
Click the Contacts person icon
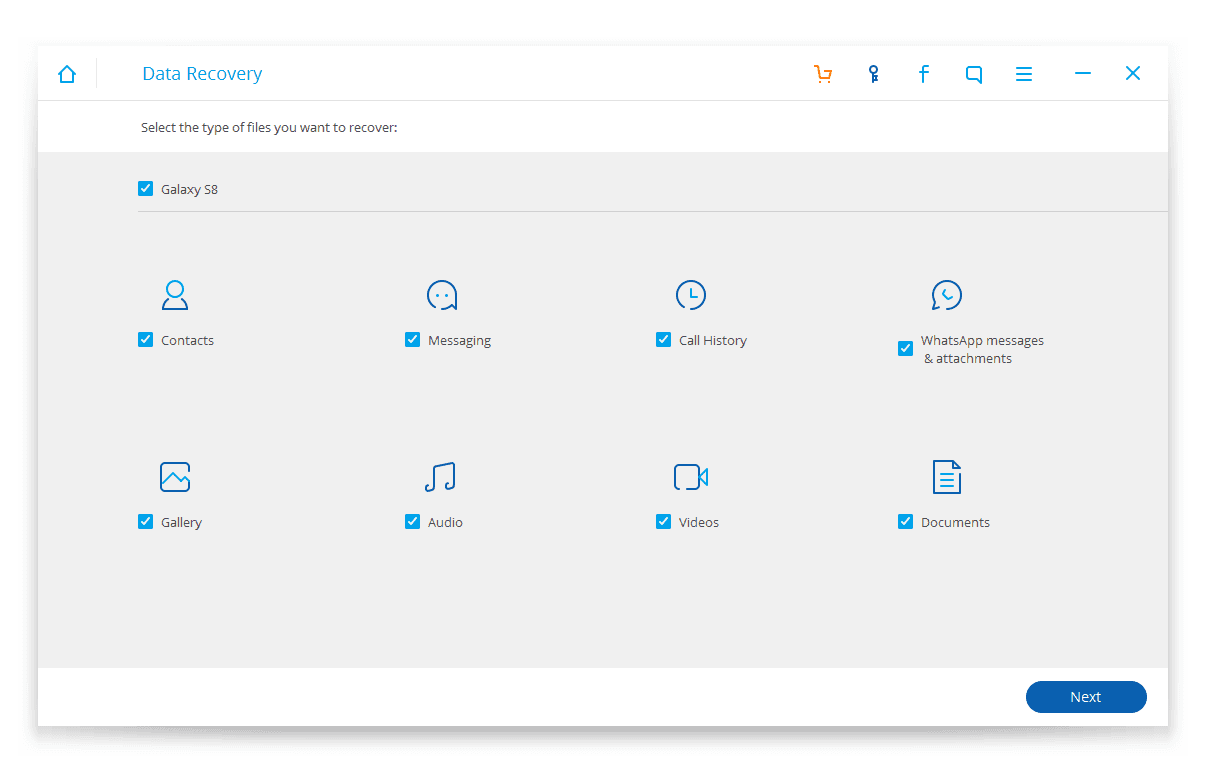pyautogui.click(x=175, y=295)
